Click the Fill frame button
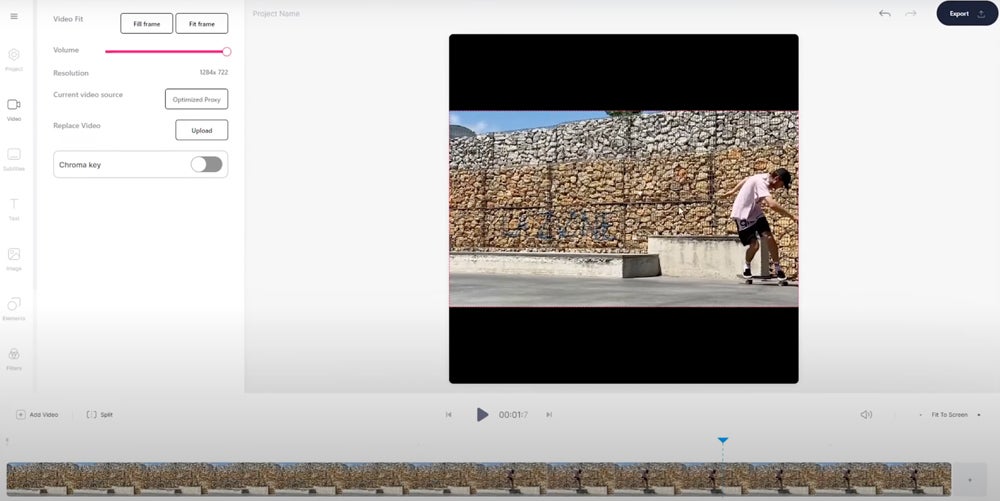 pos(146,23)
